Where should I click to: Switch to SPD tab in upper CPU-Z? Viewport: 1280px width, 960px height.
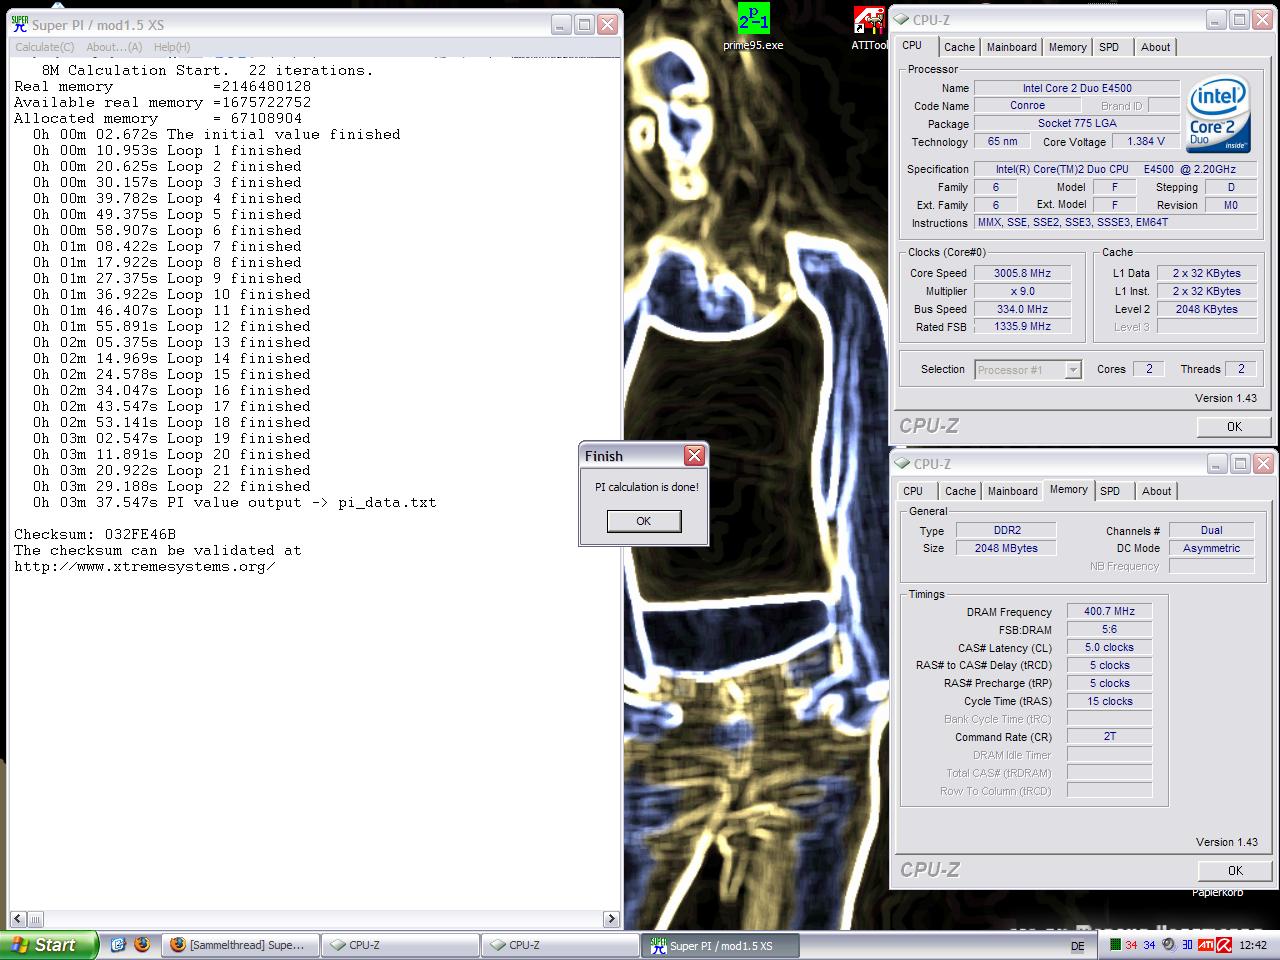point(1109,47)
